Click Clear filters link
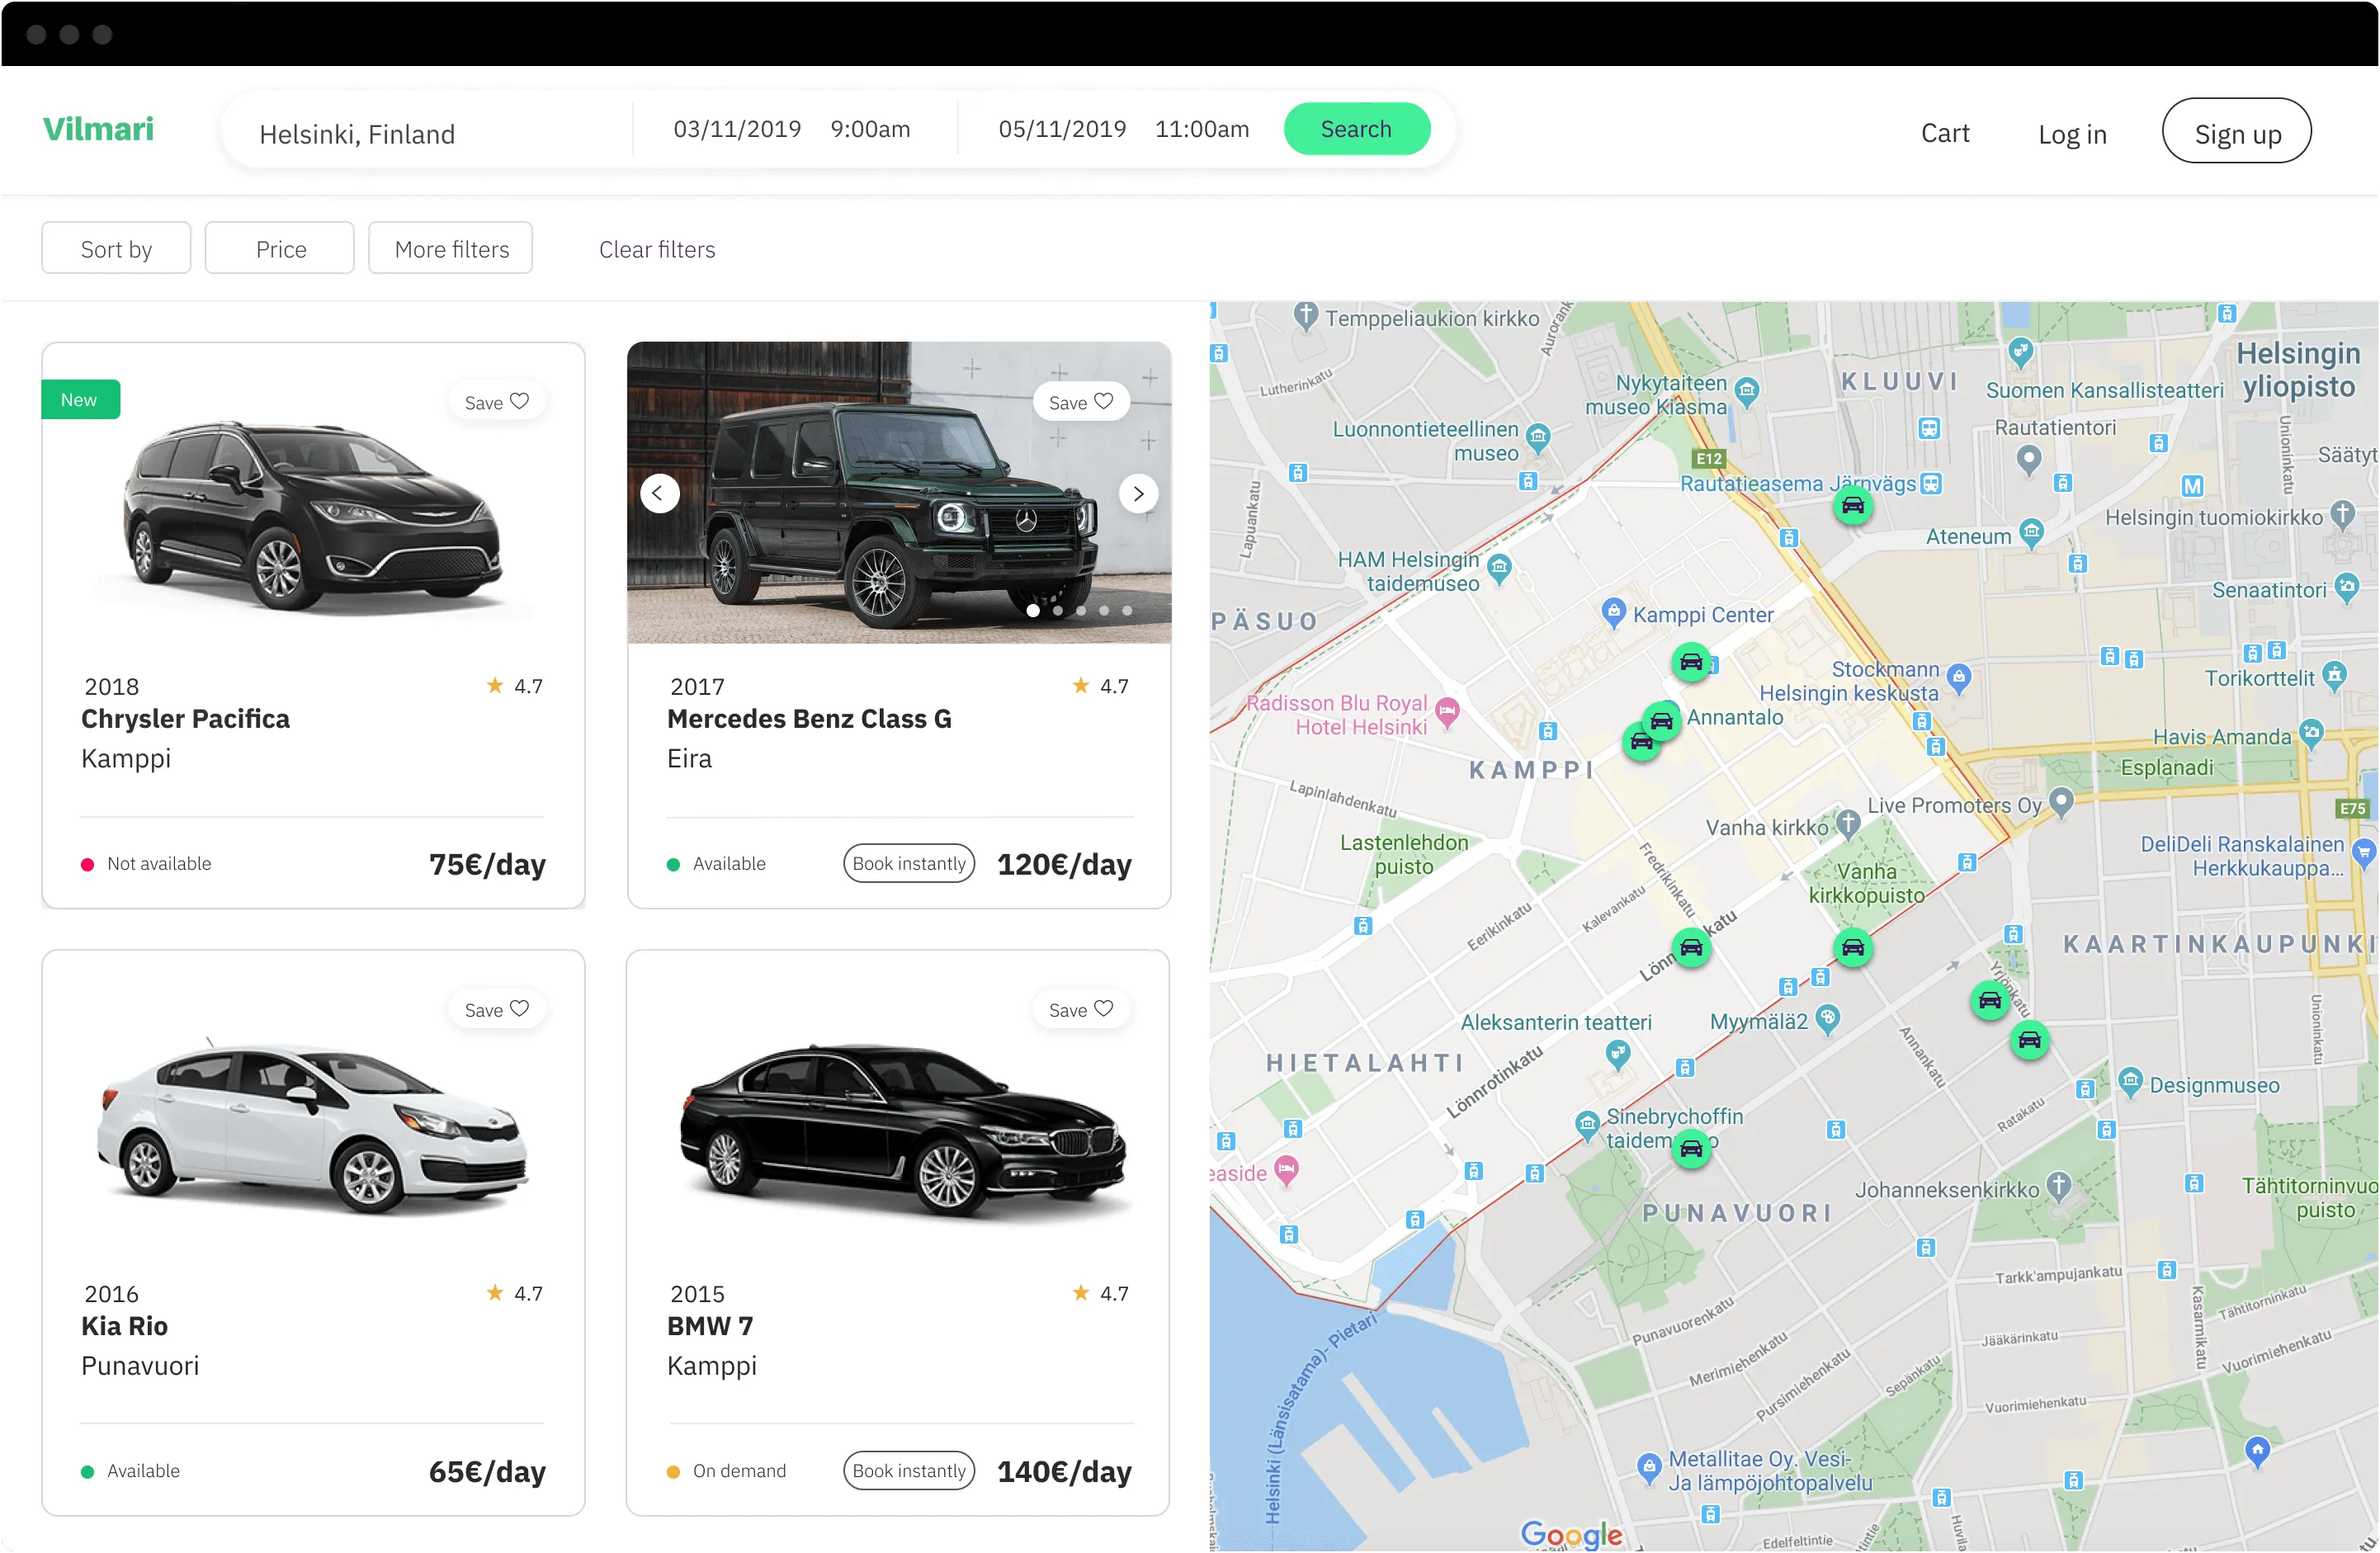The width and height of the screenshot is (2380, 1553). pyautogui.click(x=657, y=249)
